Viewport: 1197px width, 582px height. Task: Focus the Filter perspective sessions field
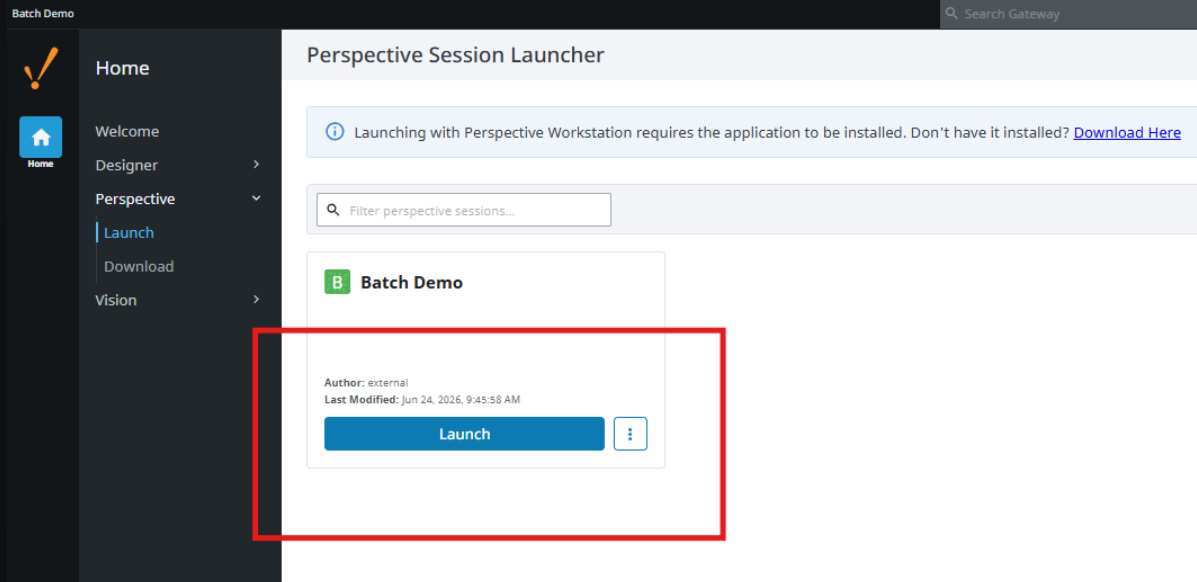[464, 210]
